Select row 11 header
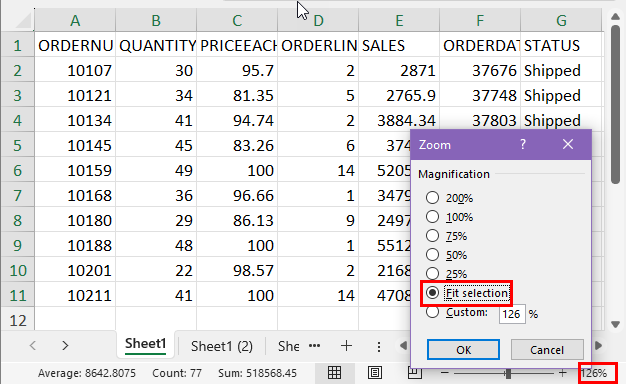The width and height of the screenshot is (626, 384). point(18,295)
